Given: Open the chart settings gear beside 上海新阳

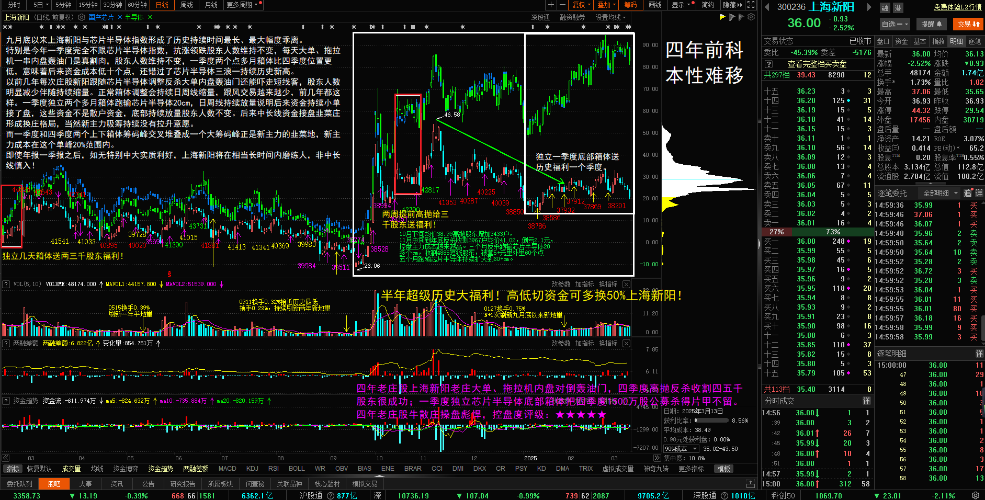Looking at the screenshot, I should pos(82,17).
